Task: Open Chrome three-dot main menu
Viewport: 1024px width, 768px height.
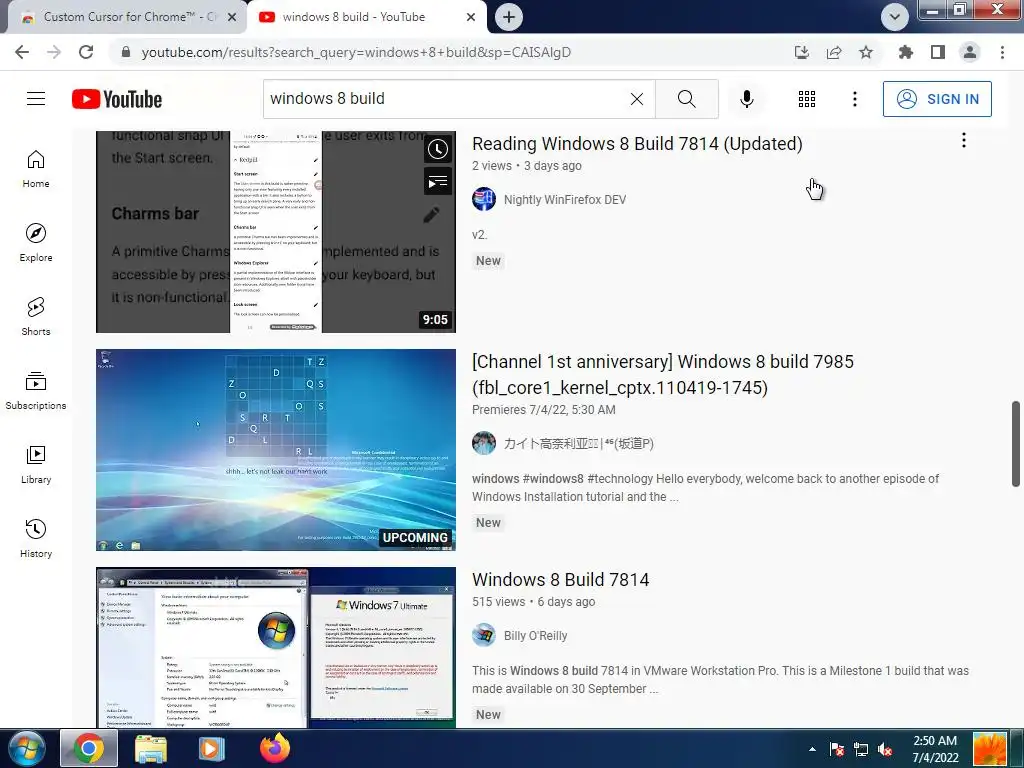Action: pyautogui.click(x=1002, y=52)
